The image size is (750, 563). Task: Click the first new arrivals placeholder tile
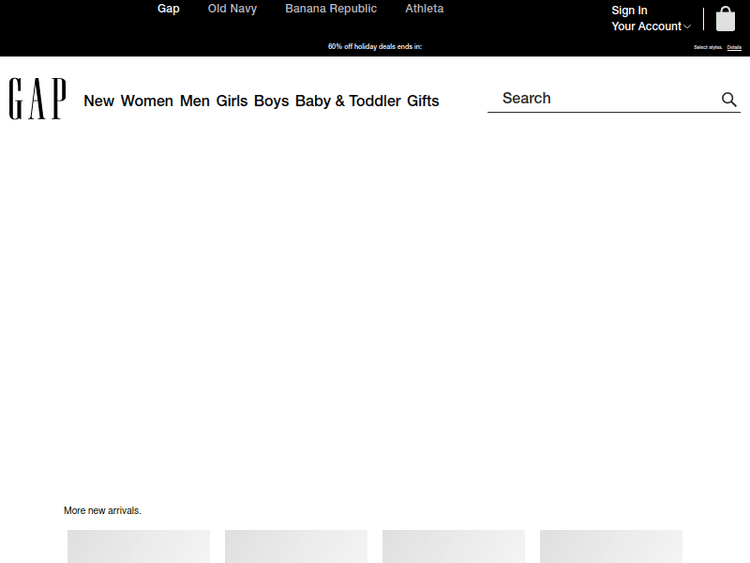point(139,546)
